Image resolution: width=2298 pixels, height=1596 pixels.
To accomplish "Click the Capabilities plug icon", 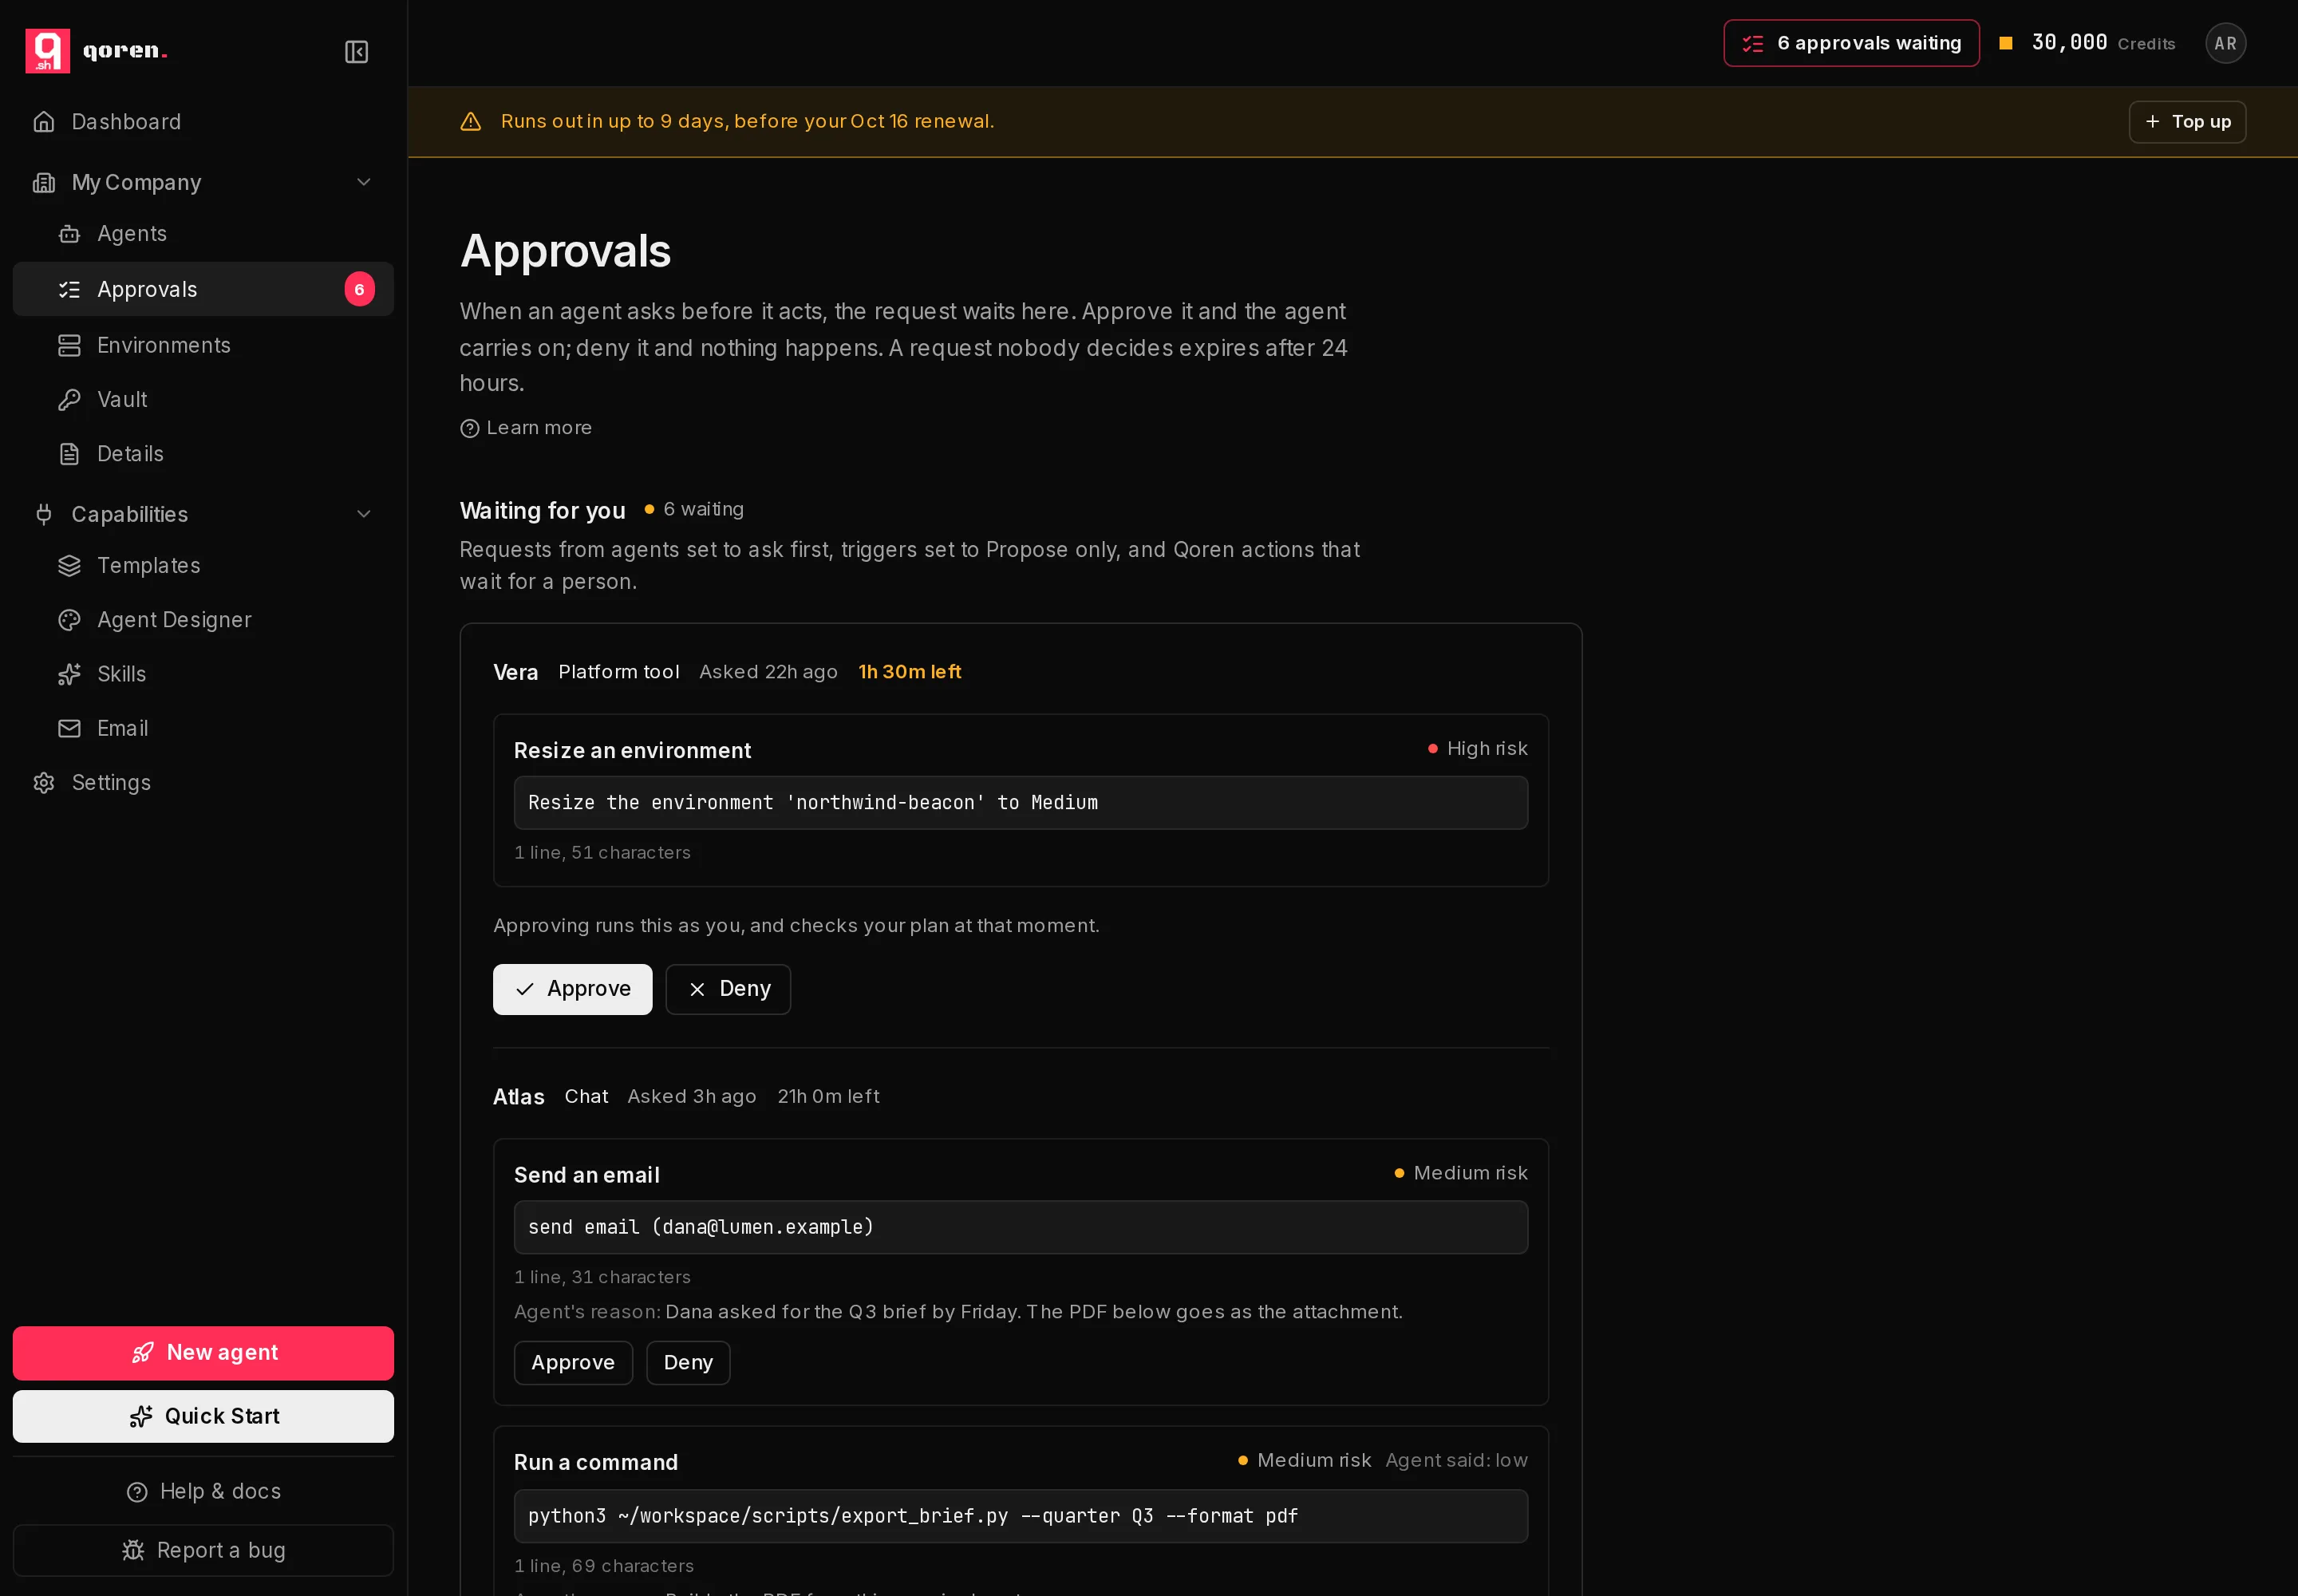I will 43,514.
